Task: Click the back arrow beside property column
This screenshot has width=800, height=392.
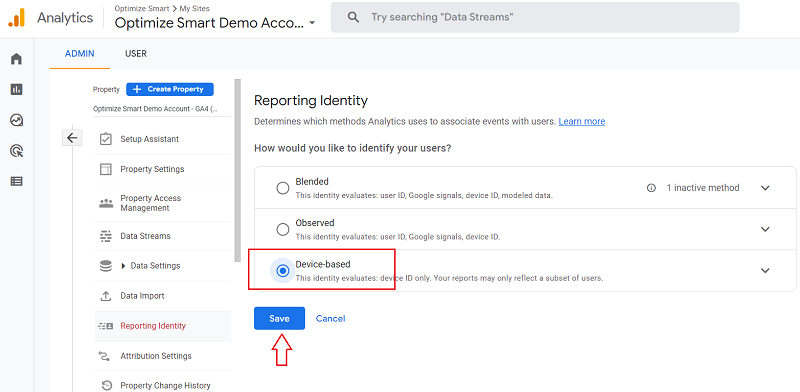Action: pyautogui.click(x=72, y=138)
